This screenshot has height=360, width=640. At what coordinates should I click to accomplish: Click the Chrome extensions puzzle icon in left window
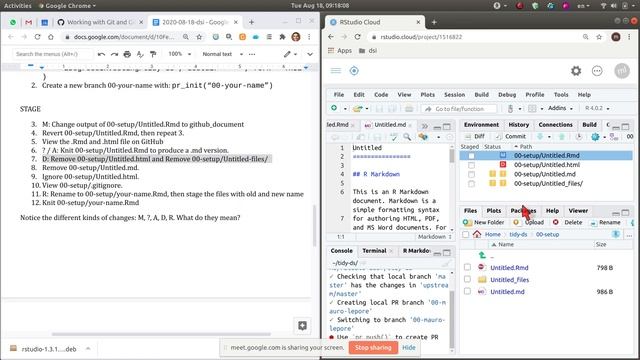click(x=282, y=37)
